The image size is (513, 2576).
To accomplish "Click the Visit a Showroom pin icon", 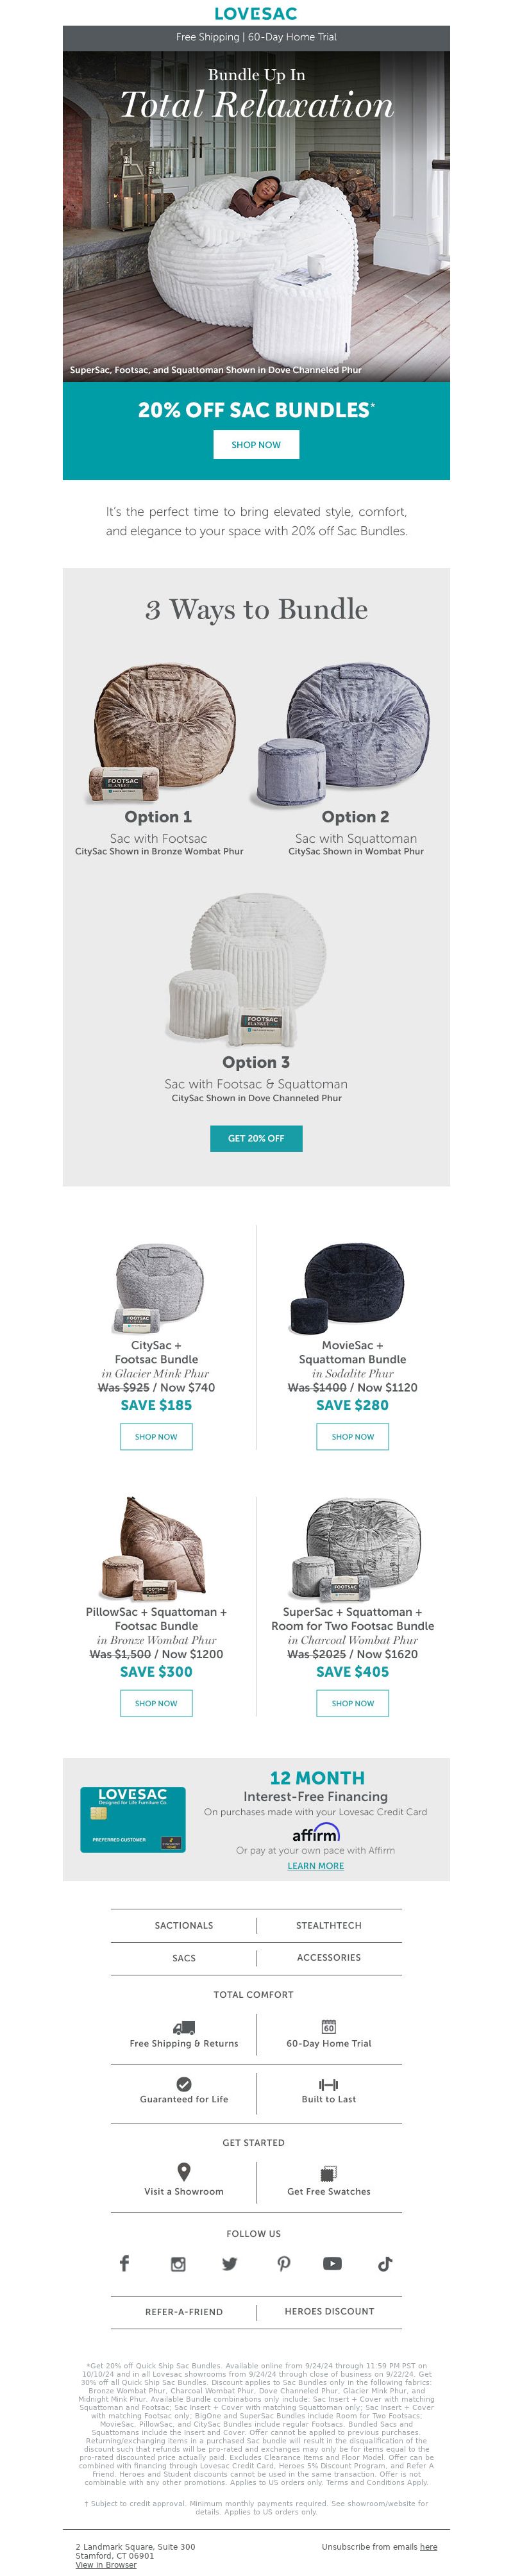I will coord(184,2171).
